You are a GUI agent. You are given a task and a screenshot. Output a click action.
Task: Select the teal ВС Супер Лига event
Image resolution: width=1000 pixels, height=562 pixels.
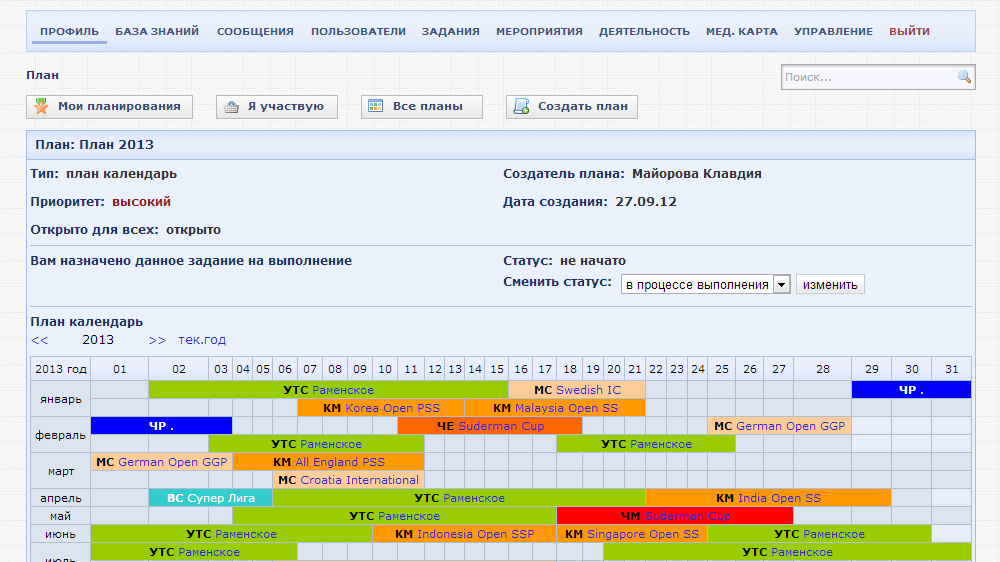pos(210,498)
